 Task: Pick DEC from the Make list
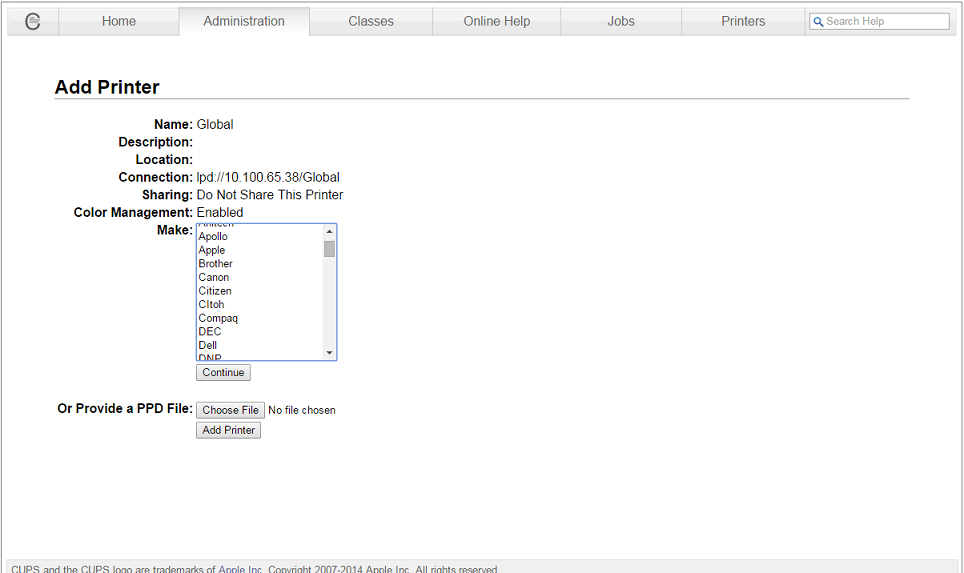click(260, 332)
